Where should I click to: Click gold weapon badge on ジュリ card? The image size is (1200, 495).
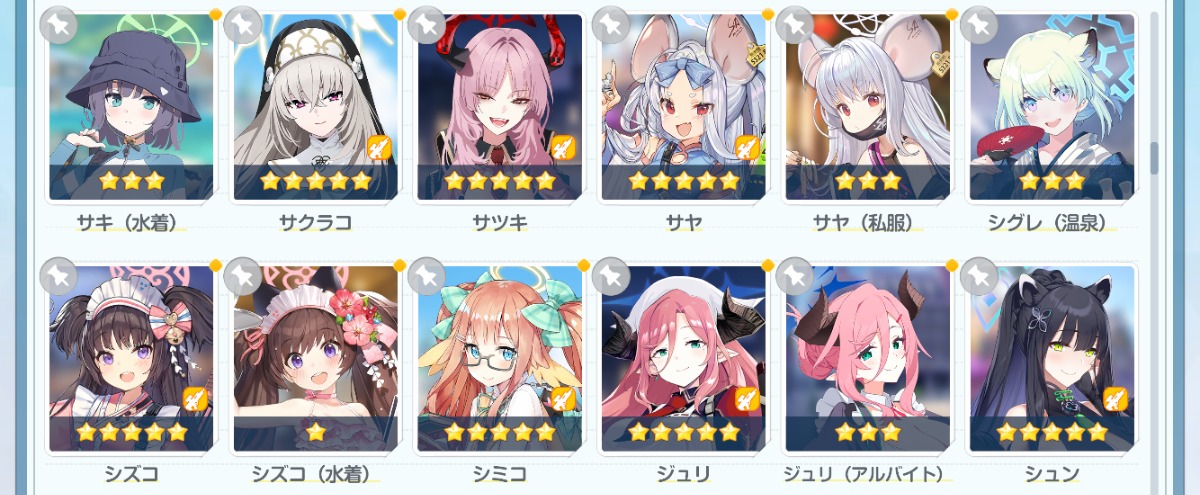click(748, 399)
